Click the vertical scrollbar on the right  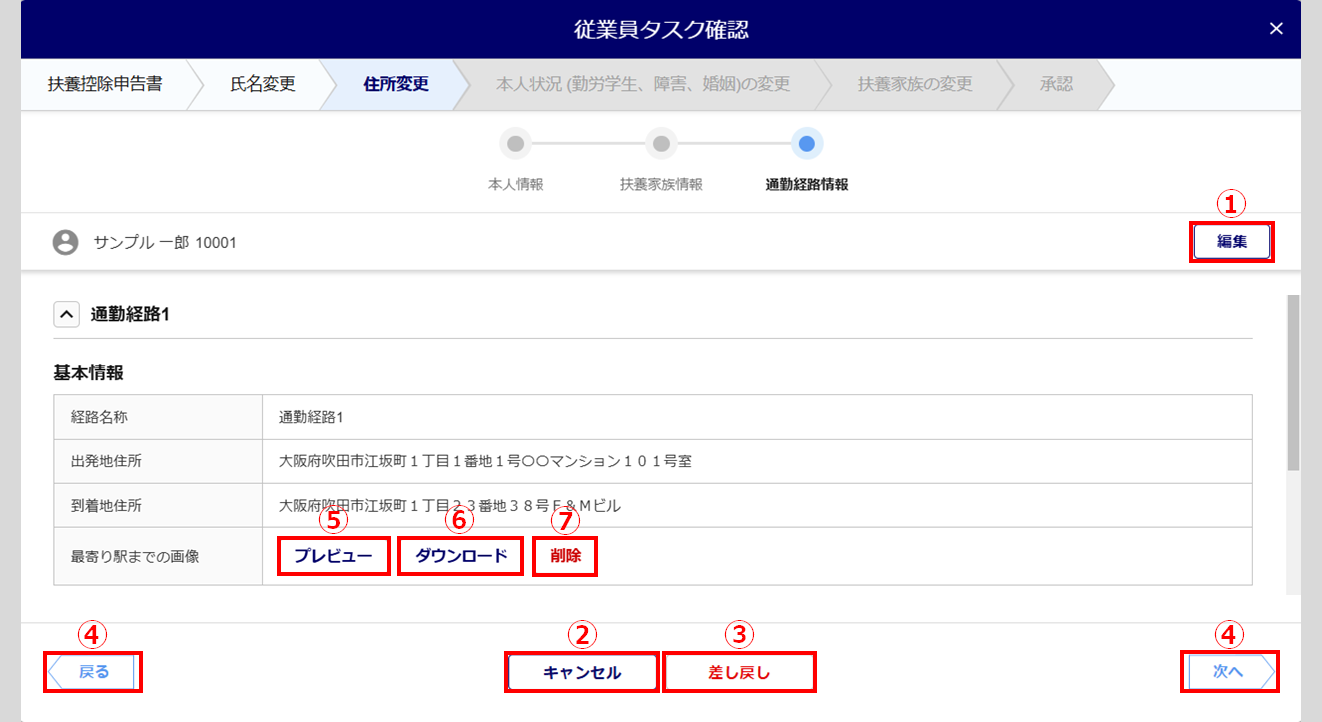[x=1292, y=382]
